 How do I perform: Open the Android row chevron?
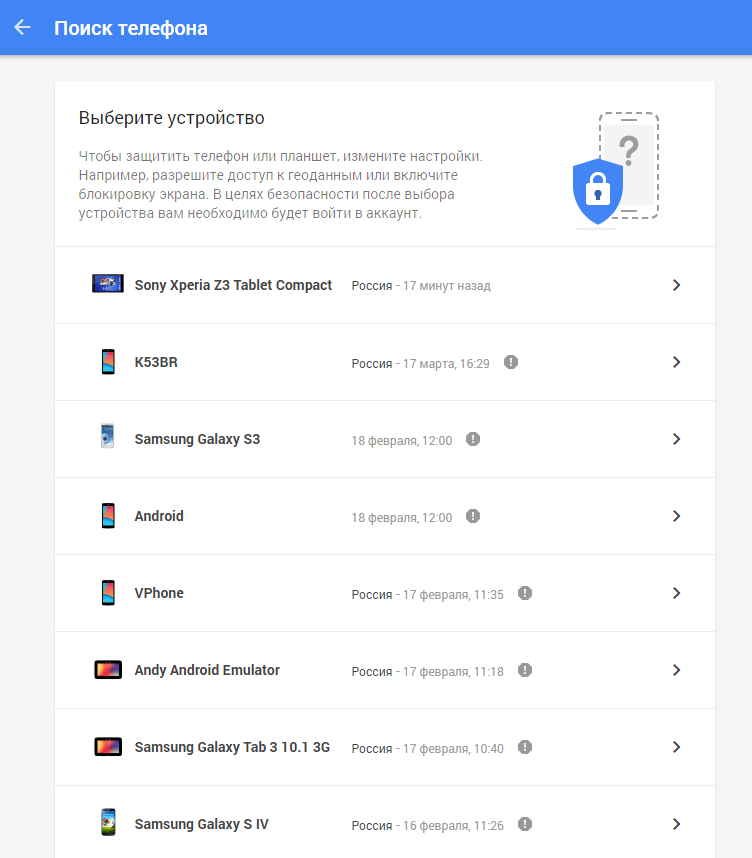[x=676, y=516]
